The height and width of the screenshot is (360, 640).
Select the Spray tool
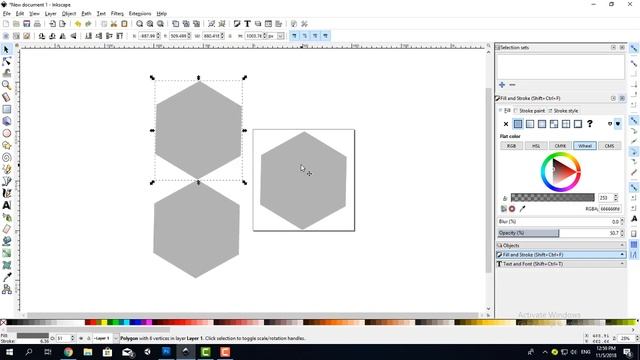pyautogui.click(x=6, y=217)
